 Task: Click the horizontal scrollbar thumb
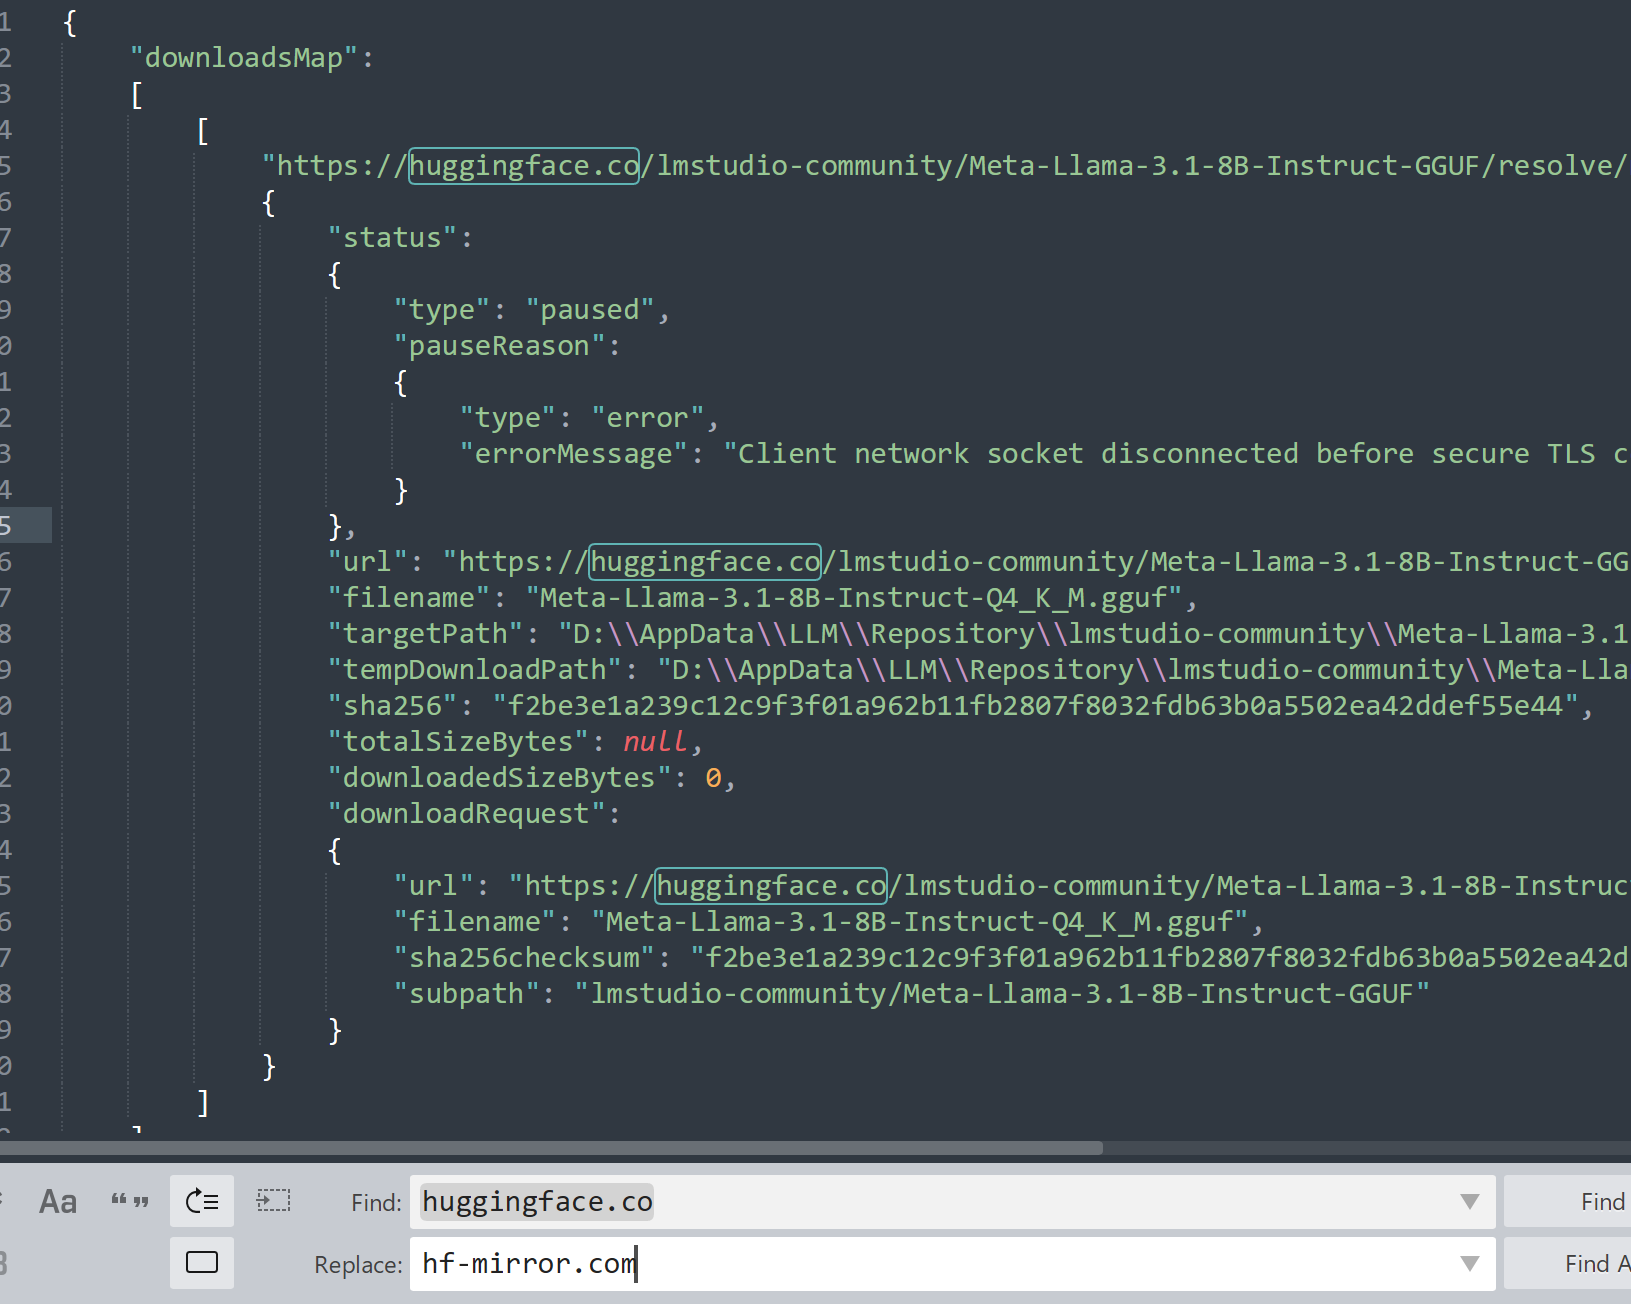(551, 1148)
